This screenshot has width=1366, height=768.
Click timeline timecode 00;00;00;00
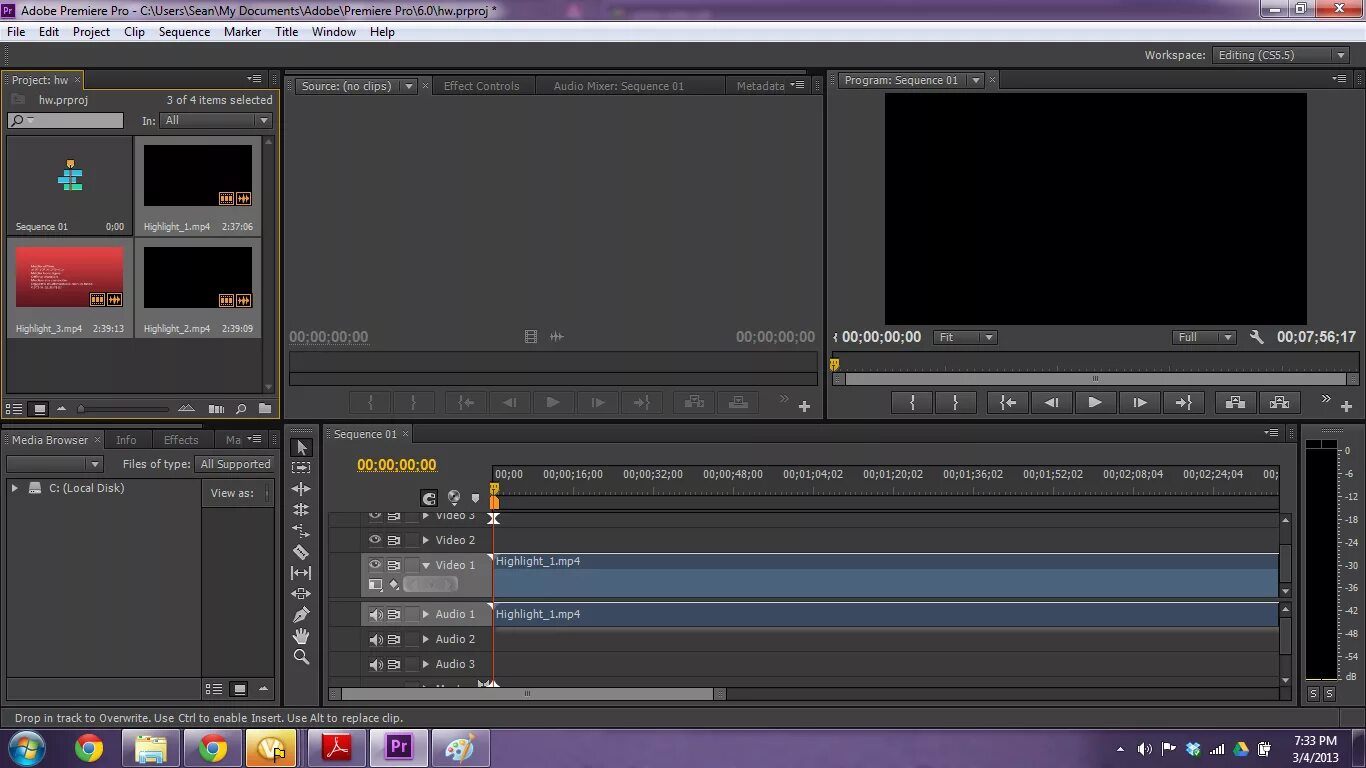pyautogui.click(x=397, y=465)
